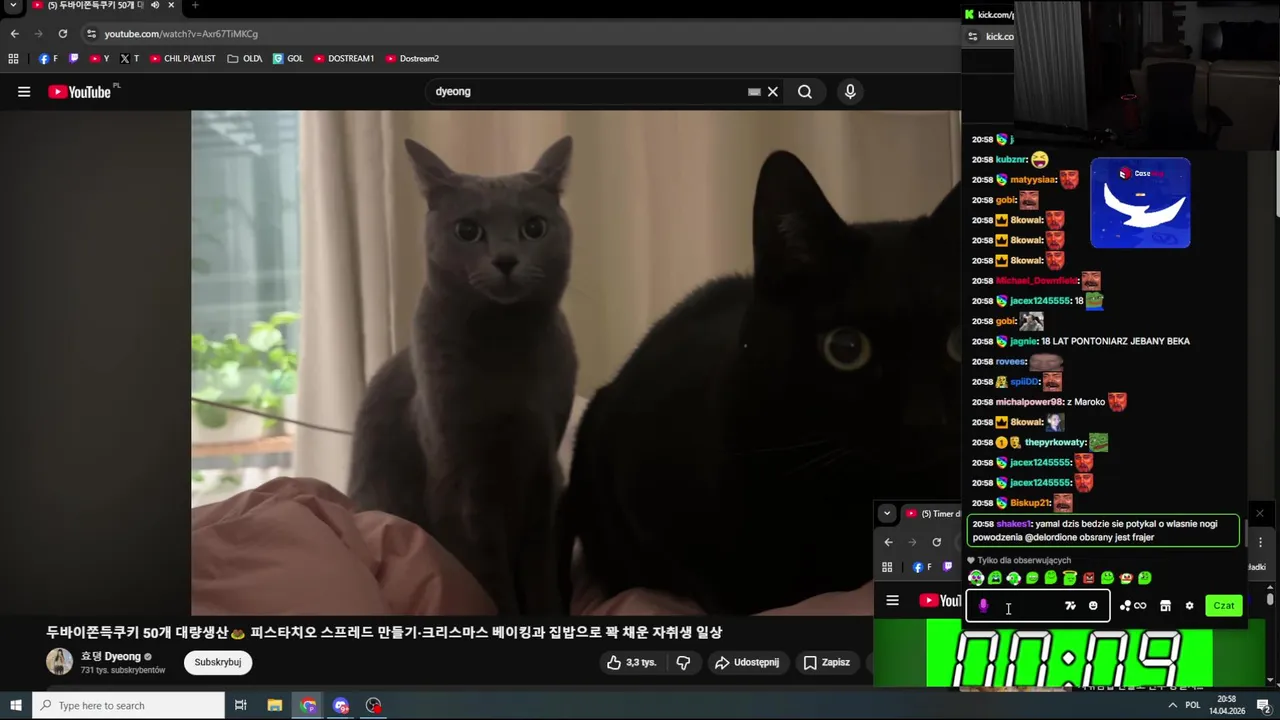The width and height of the screenshot is (1280, 720).
Task: Open the Dyeong channel avatar
Action: pos(60,662)
